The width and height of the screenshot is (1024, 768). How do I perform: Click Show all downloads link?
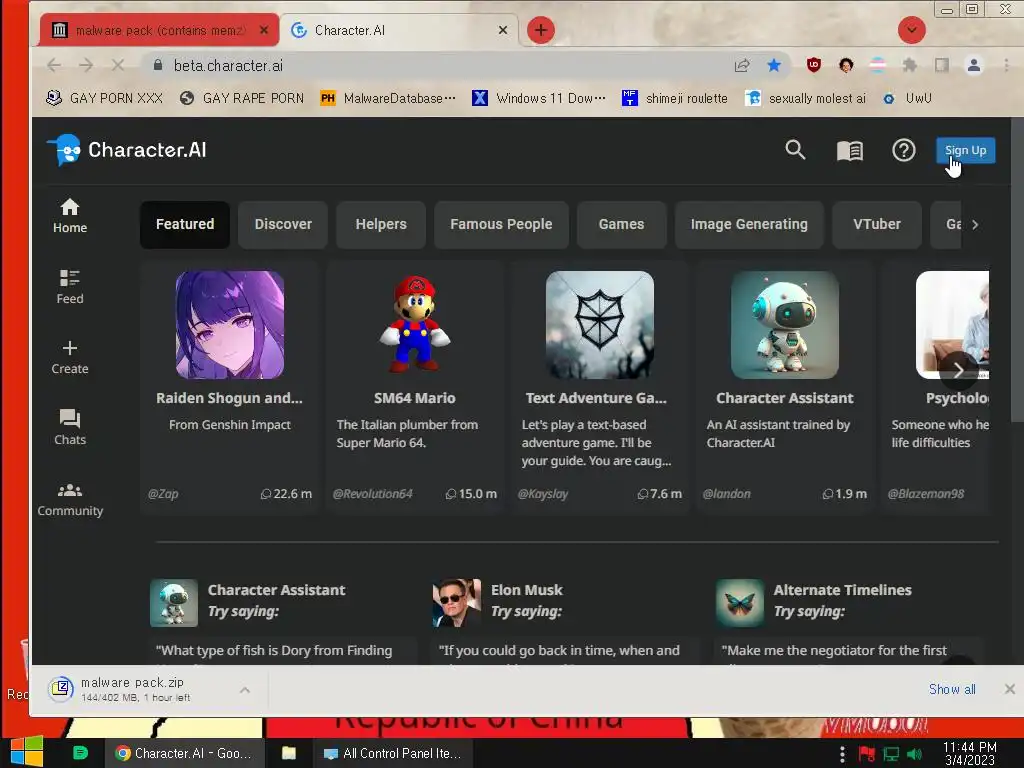coord(952,689)
